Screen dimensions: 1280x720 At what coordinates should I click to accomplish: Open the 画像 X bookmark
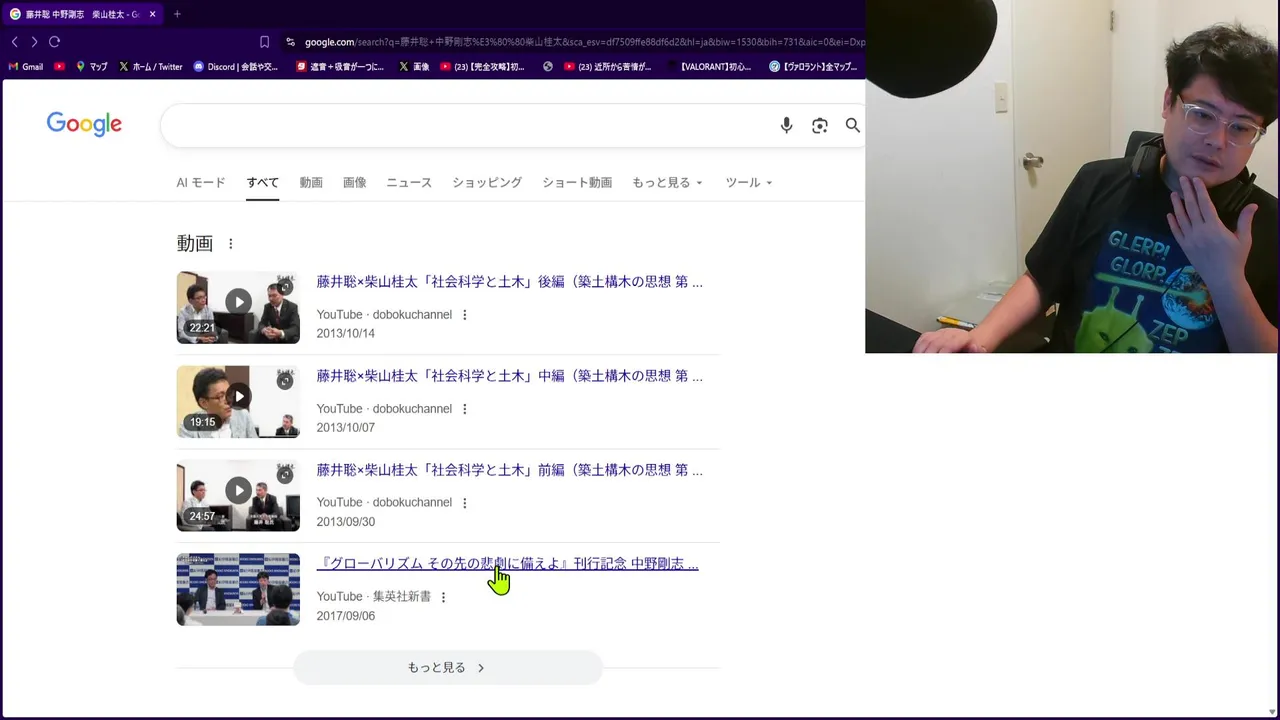[x=414, y=67]
